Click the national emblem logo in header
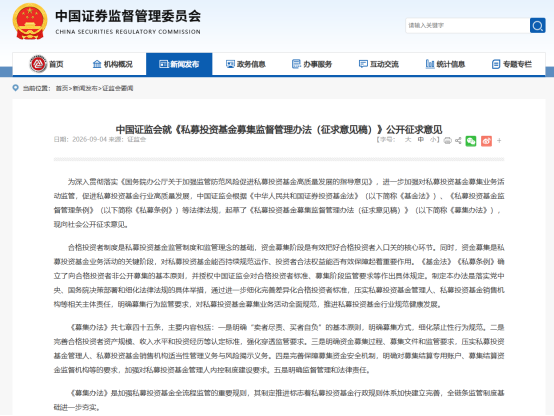554x416 pixels. pyautogui.click(x=30, y=22)
